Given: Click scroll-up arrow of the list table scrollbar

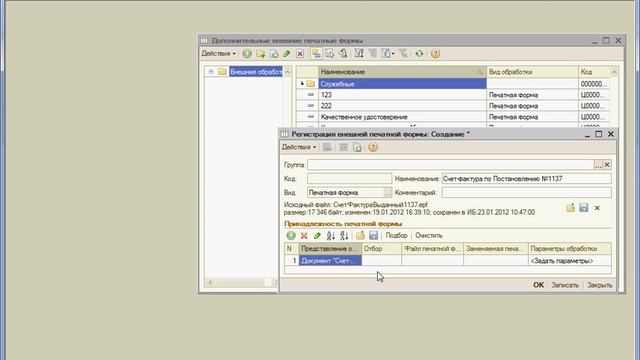Looking at the screenshot, I should click(x=614, y=72).
